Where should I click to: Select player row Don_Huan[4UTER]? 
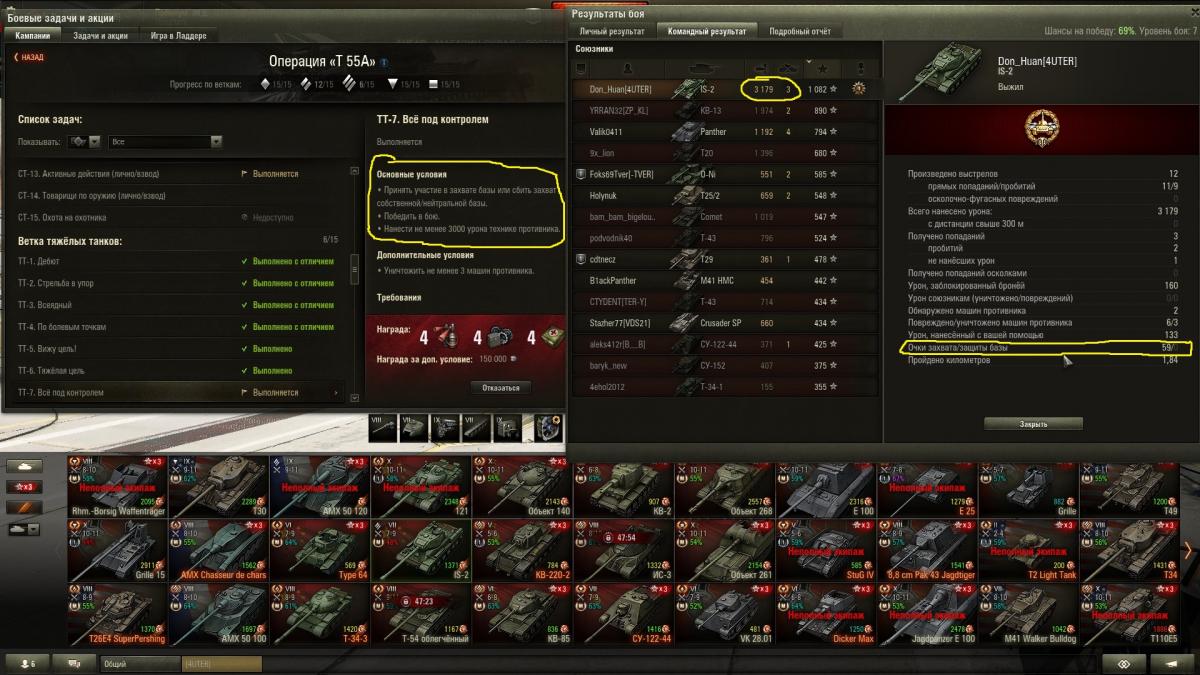tap(725, 90)
